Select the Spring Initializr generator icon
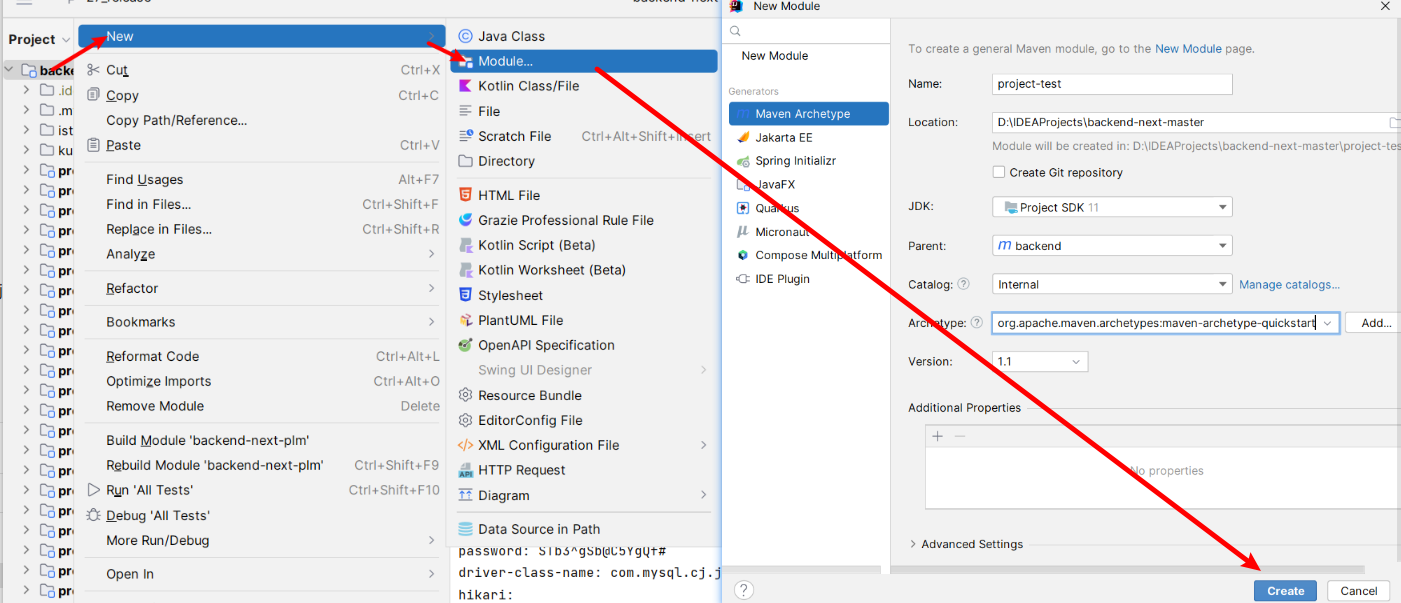This screenshot has height=603, width=1401. coord(743,161)
